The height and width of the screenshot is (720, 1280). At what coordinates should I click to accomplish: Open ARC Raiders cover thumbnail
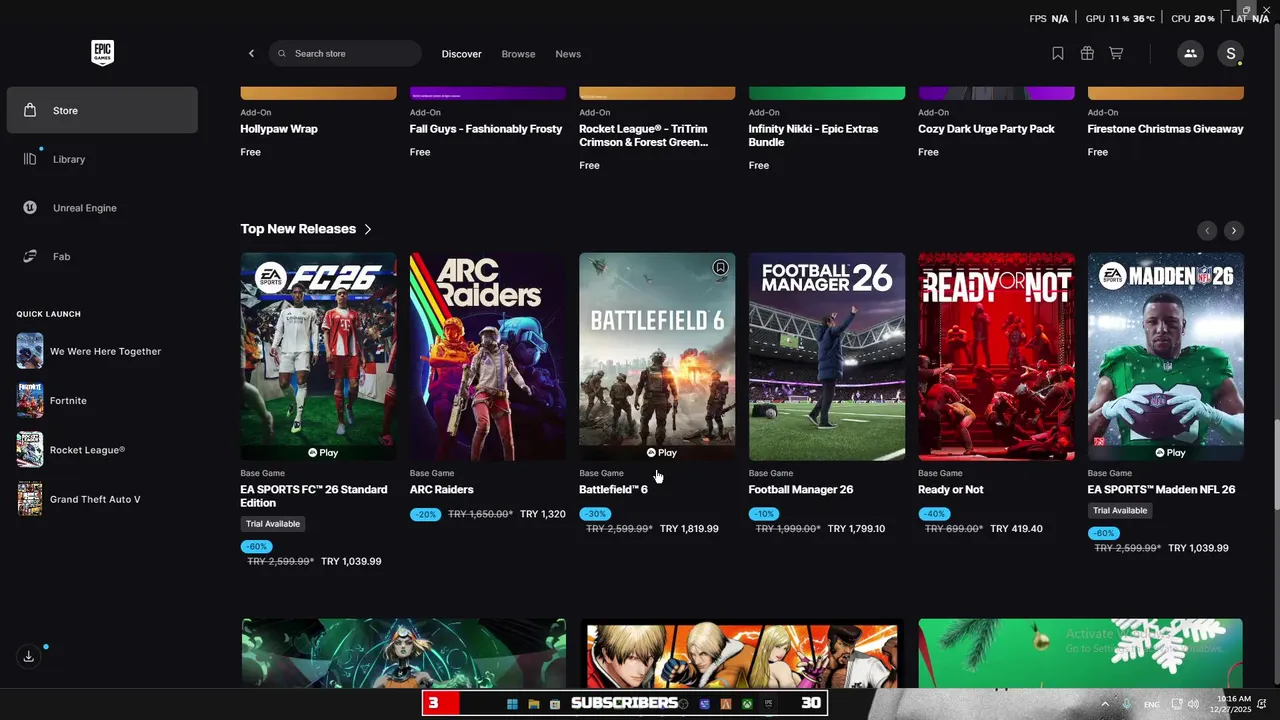tap(487, 356)
